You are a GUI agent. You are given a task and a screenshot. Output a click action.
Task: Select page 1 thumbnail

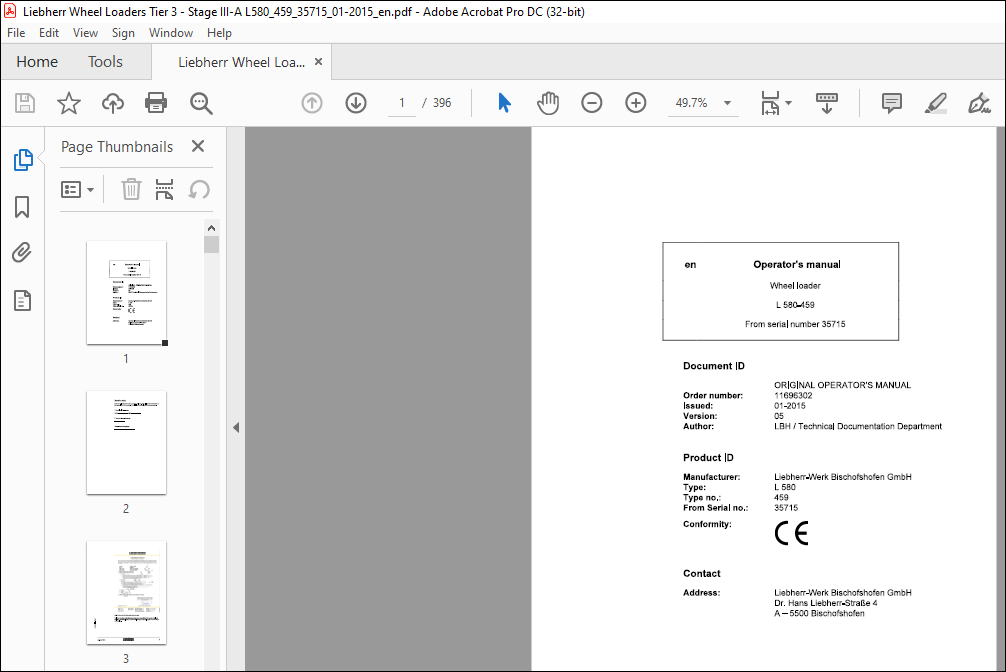pos(126,293)
